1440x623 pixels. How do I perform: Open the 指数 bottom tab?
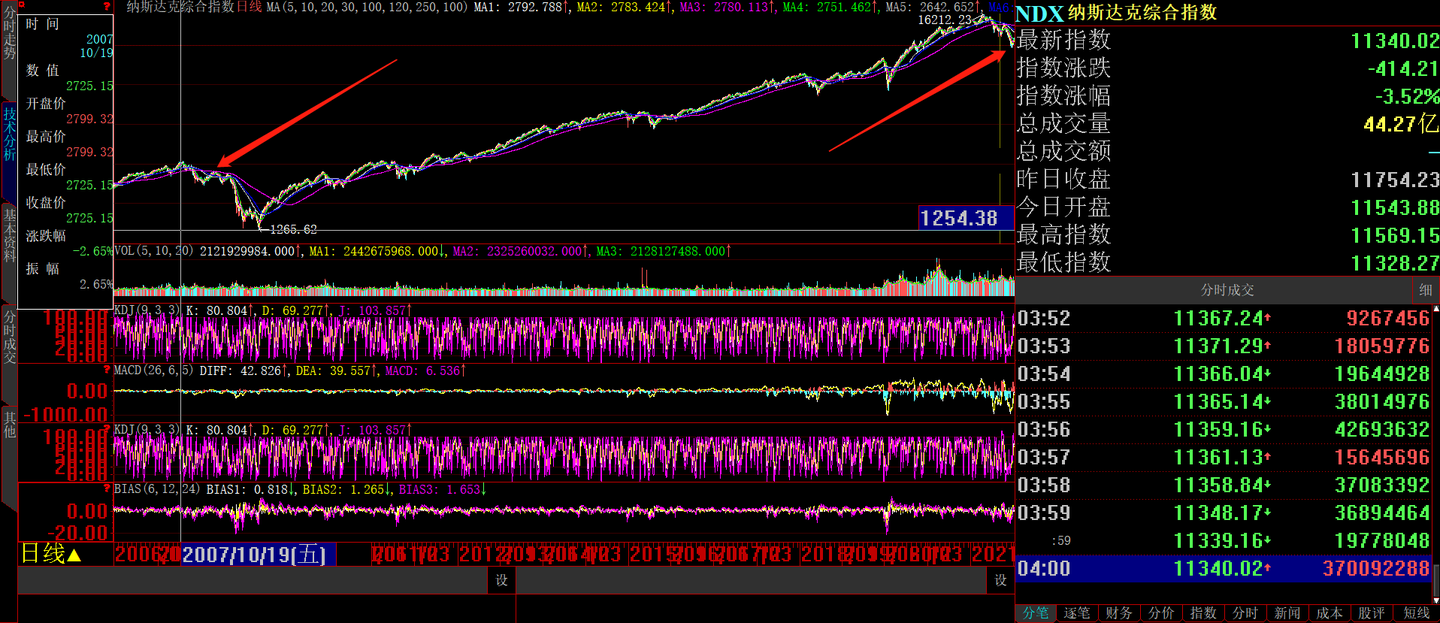1203,613
